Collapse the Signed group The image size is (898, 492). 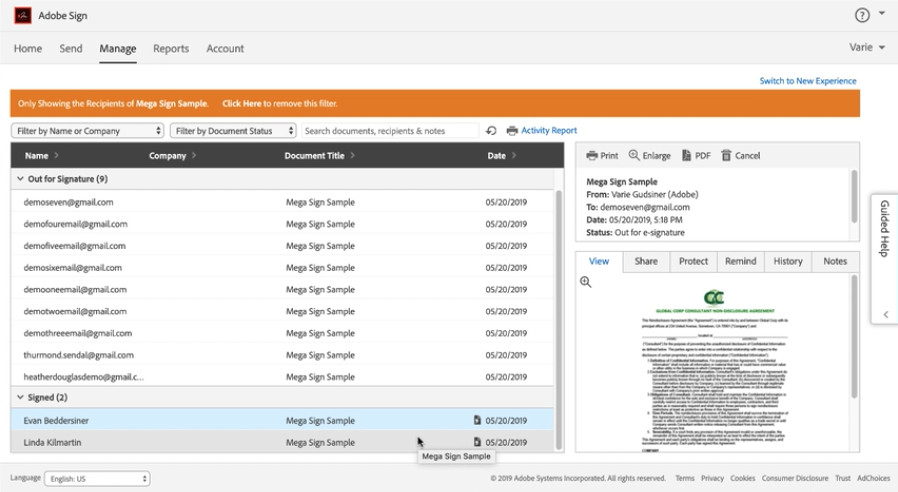pyautogui.click(x=19, y=398)
